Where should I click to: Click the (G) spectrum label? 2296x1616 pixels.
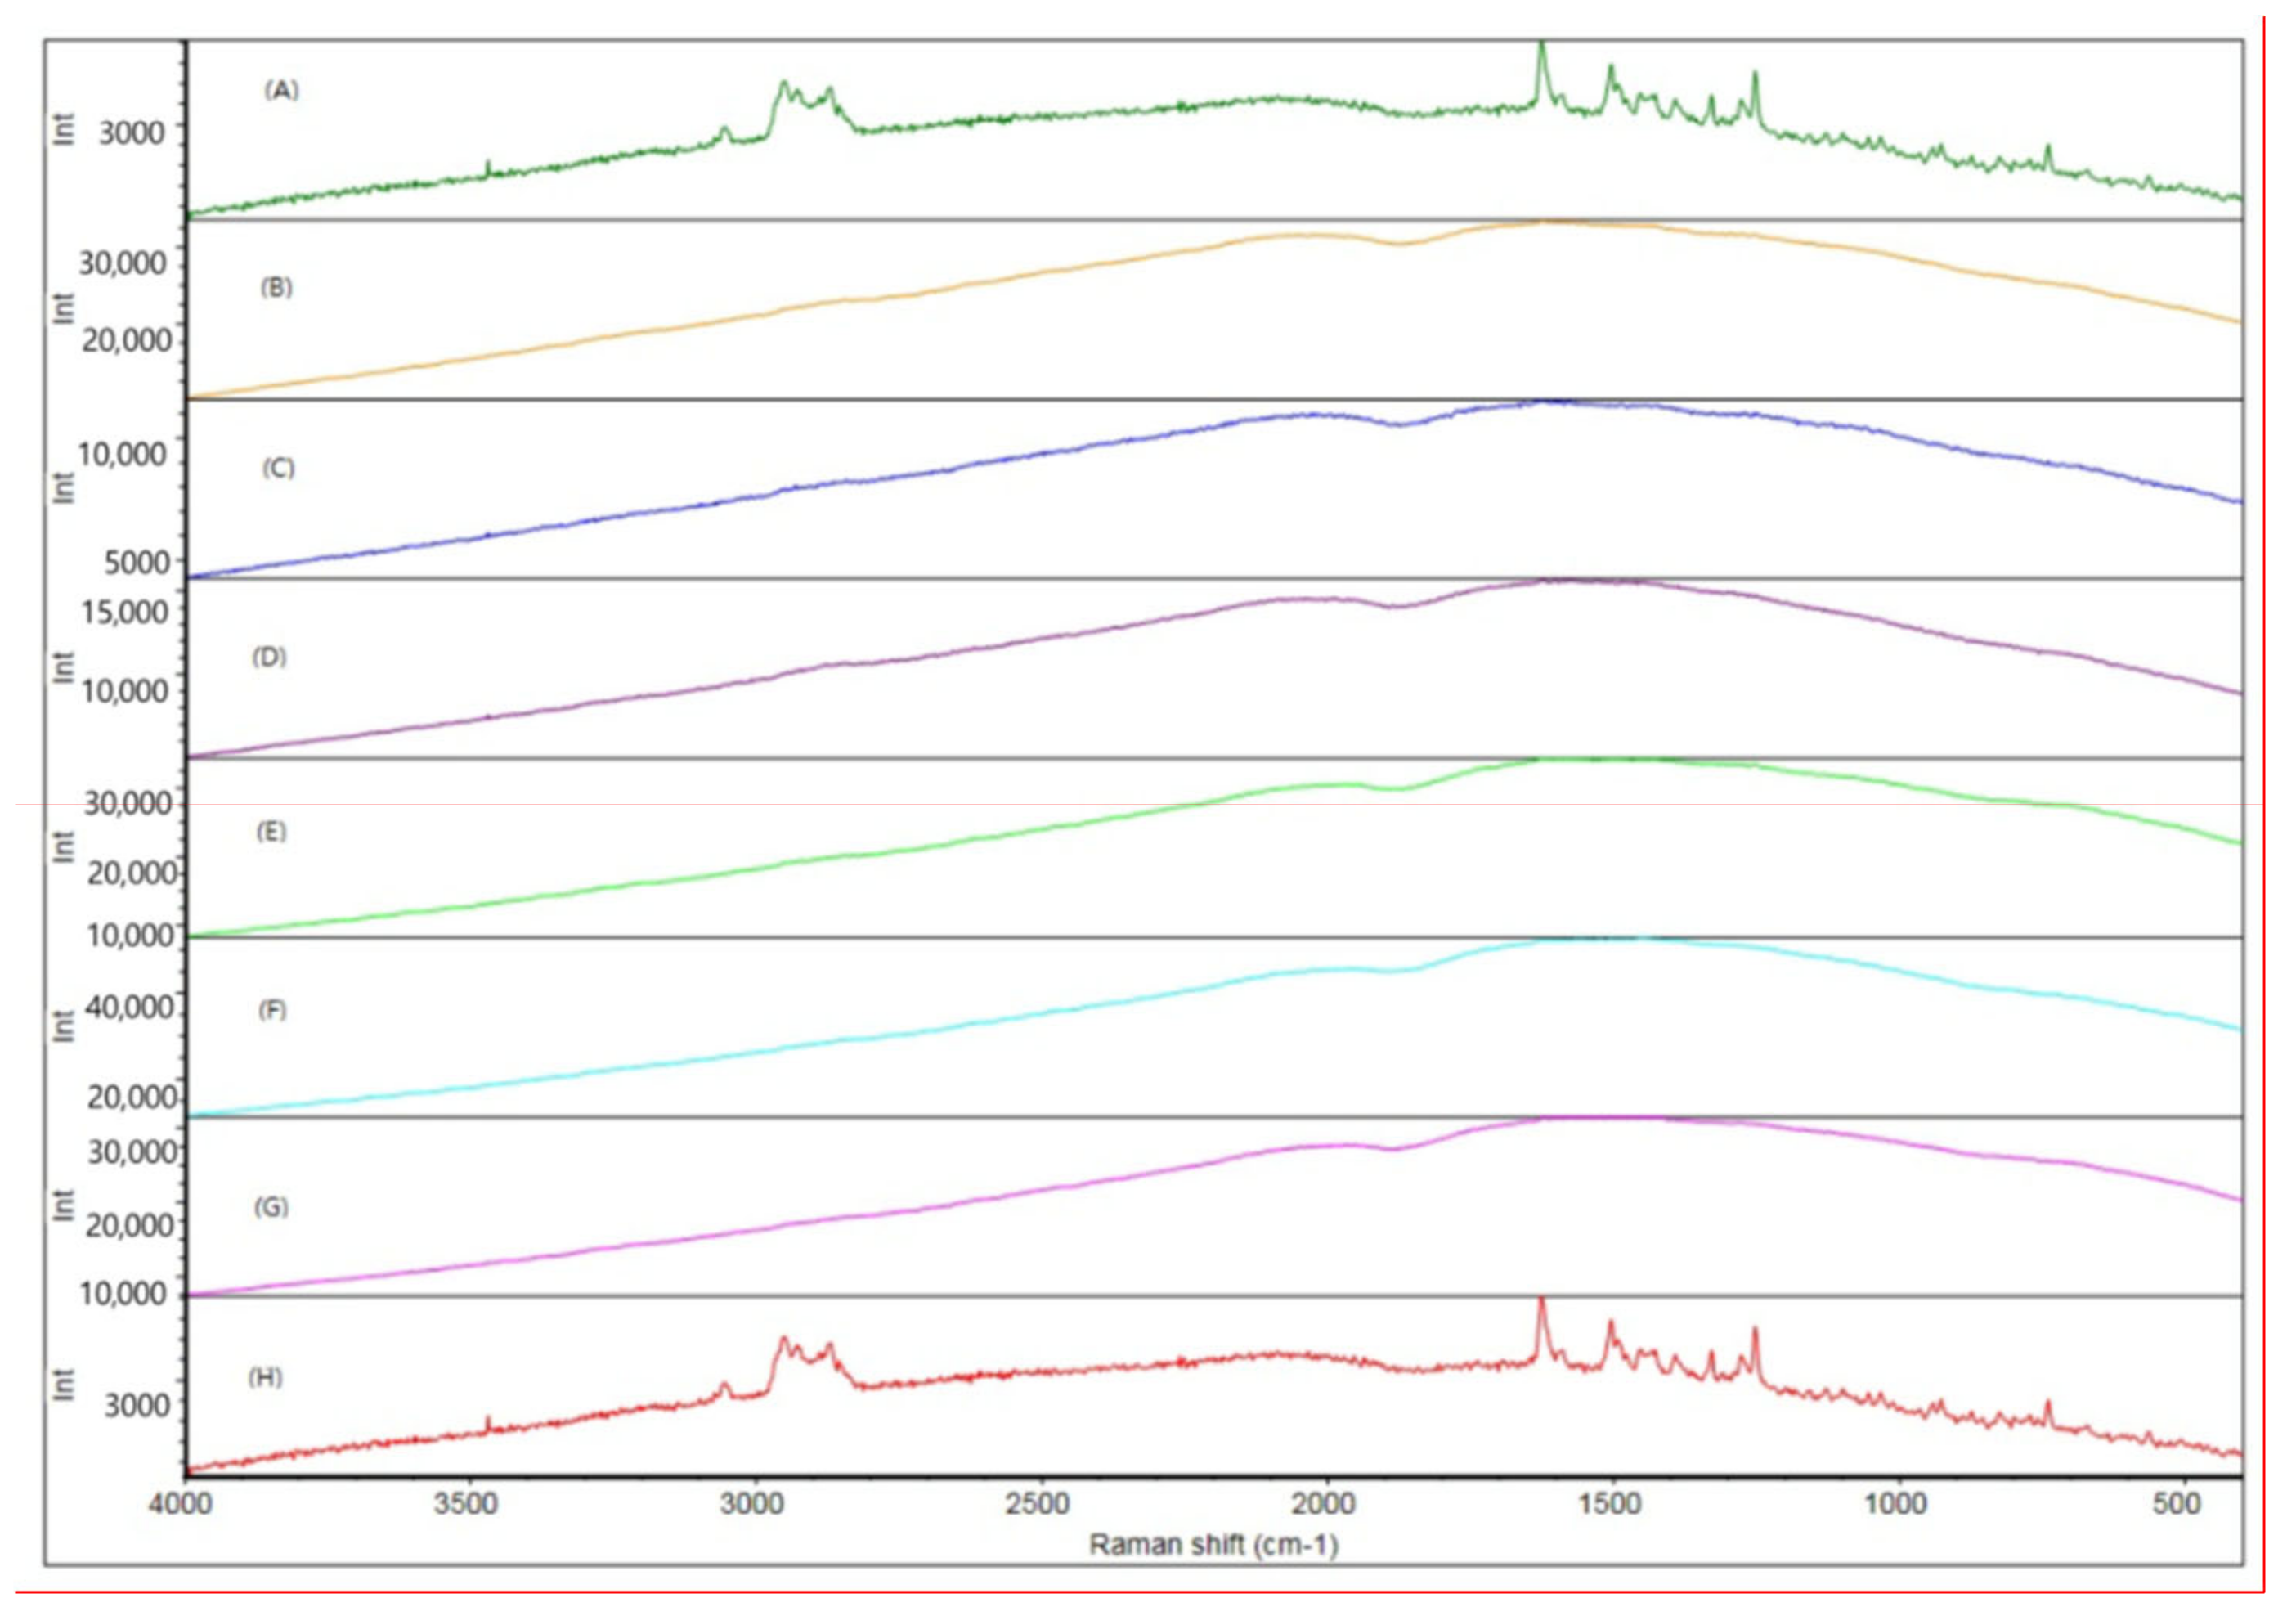tap(271, 1207)
